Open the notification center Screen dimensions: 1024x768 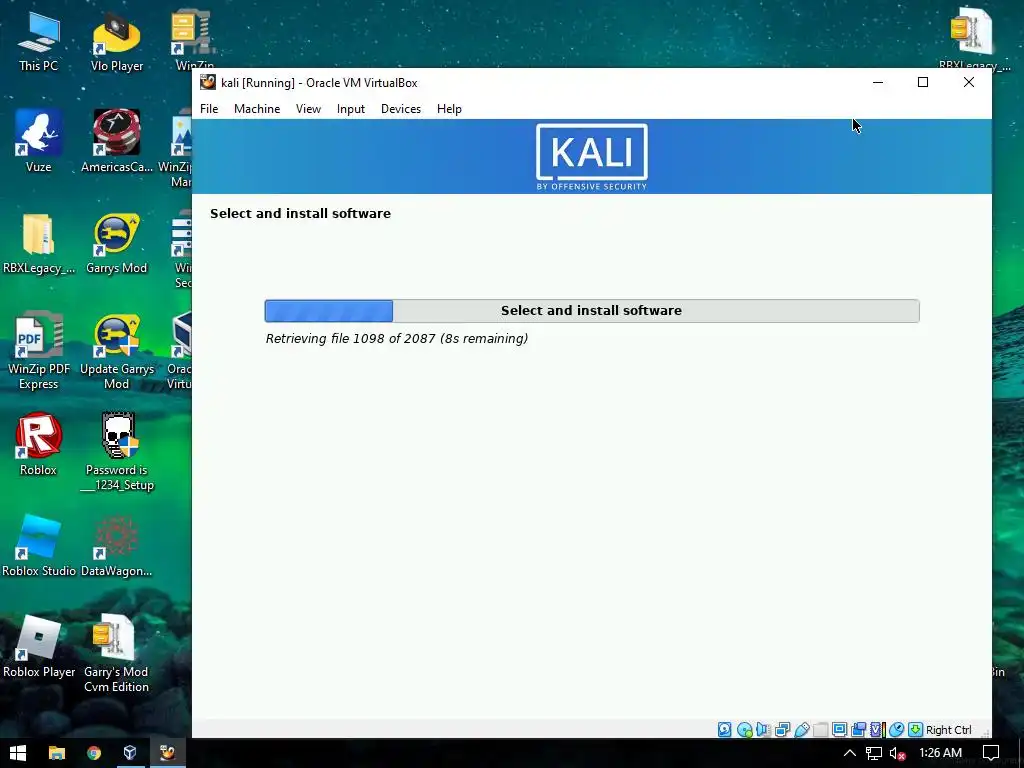pos(991,753)
